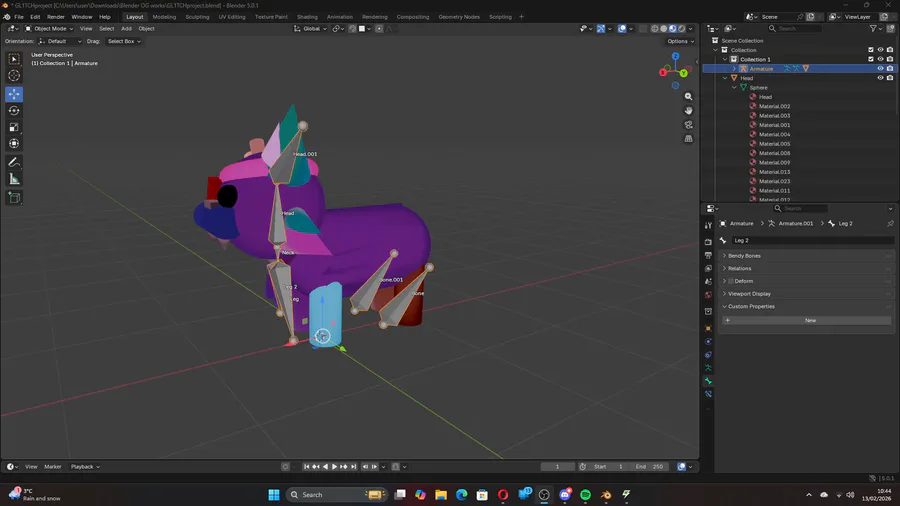Viewport: 900px width, 506px height.
Task: Toggle X-ray viewport button
Action: click(643, 29)
